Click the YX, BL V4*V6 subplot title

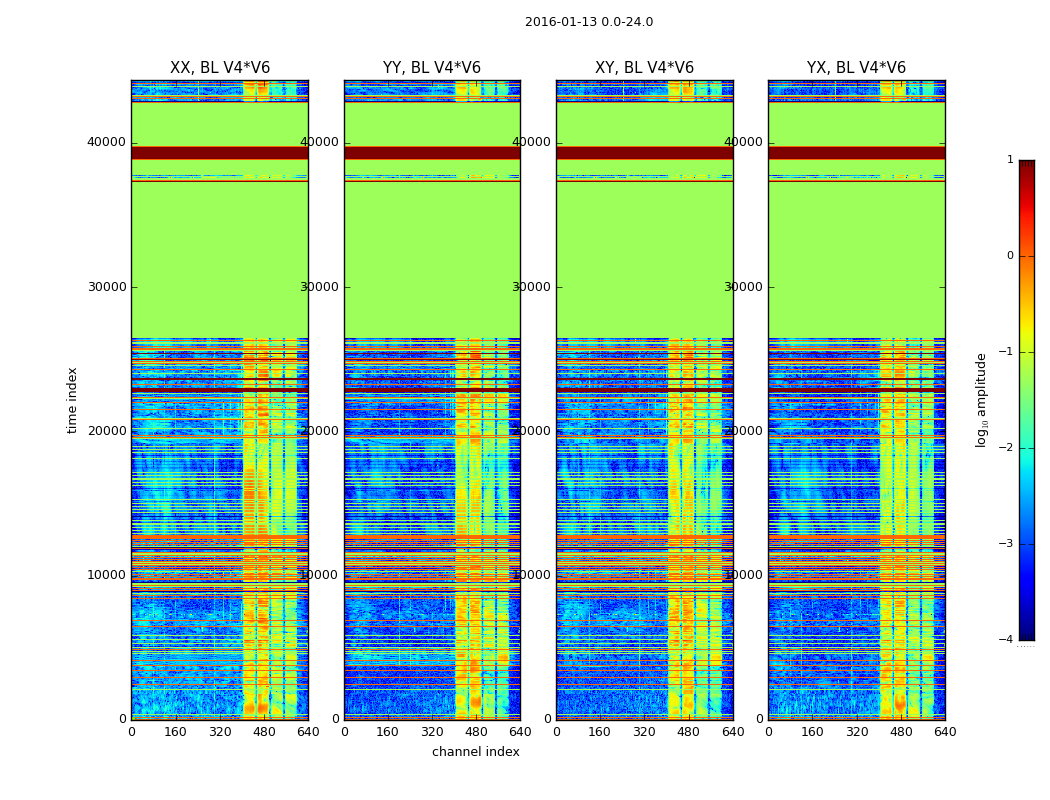[856, 68]
